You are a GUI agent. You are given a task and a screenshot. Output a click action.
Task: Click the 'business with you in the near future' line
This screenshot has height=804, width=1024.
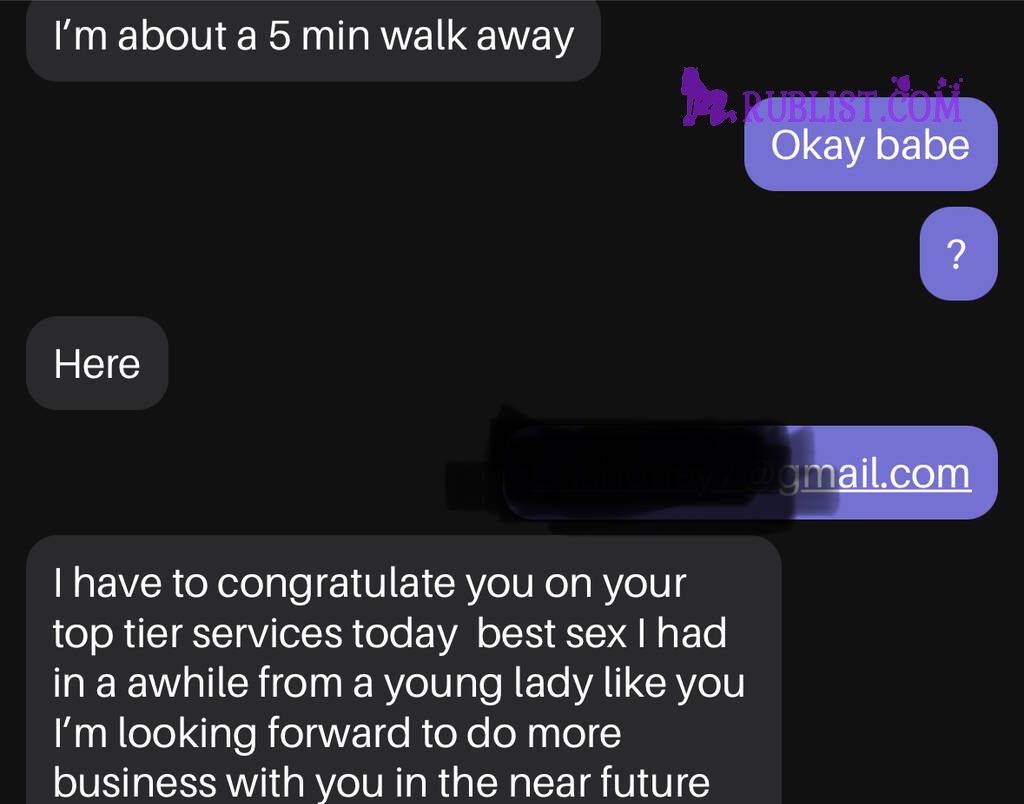pyautogui.click(x=381, y=782)
